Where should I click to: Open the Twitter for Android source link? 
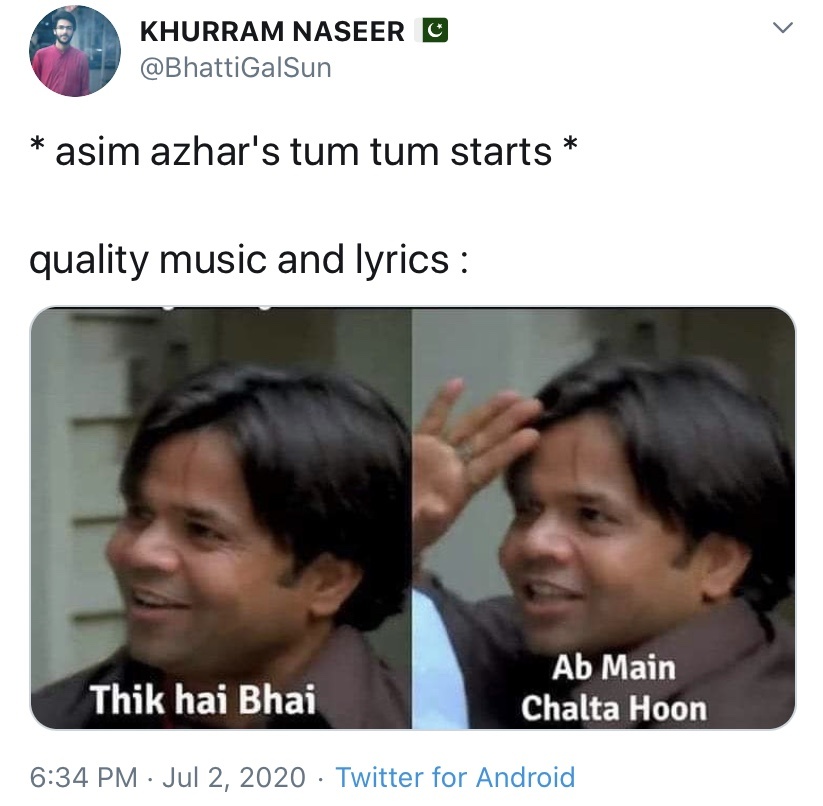coord(455,777)
